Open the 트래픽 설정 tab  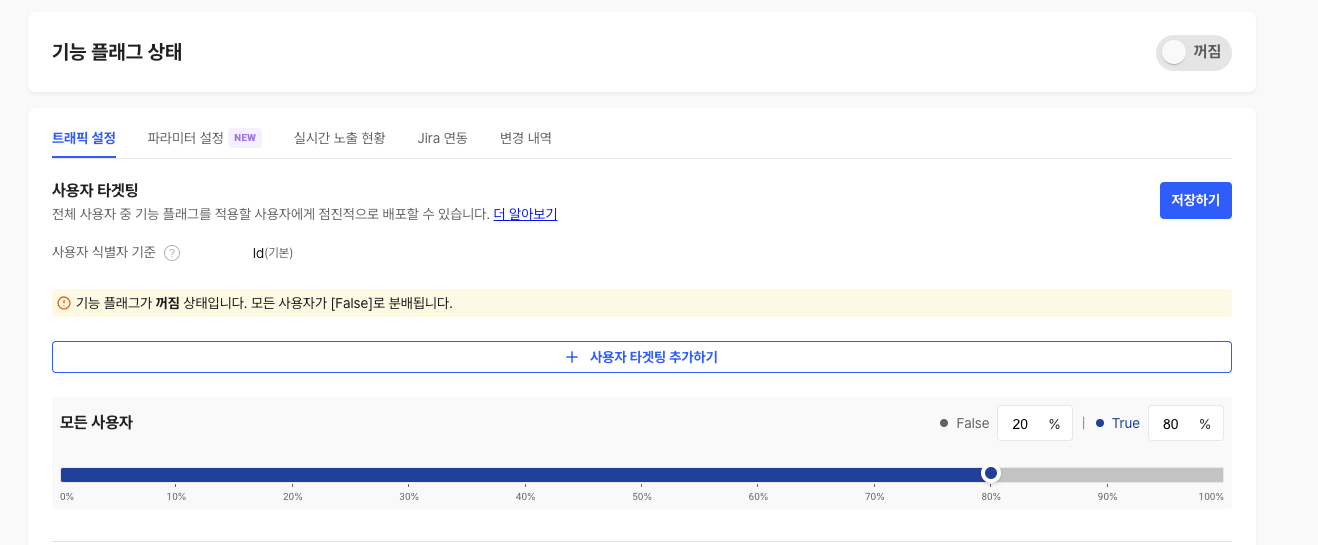pos(84,138)
